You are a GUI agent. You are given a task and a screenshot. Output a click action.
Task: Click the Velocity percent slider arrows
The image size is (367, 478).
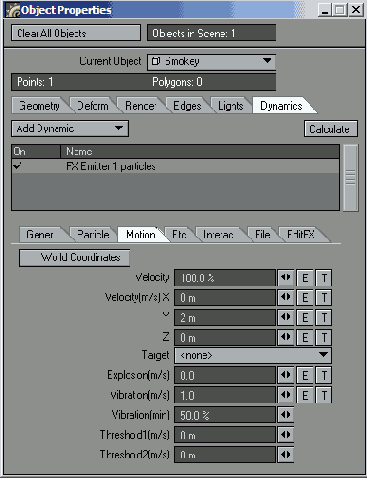click(286, 278)
